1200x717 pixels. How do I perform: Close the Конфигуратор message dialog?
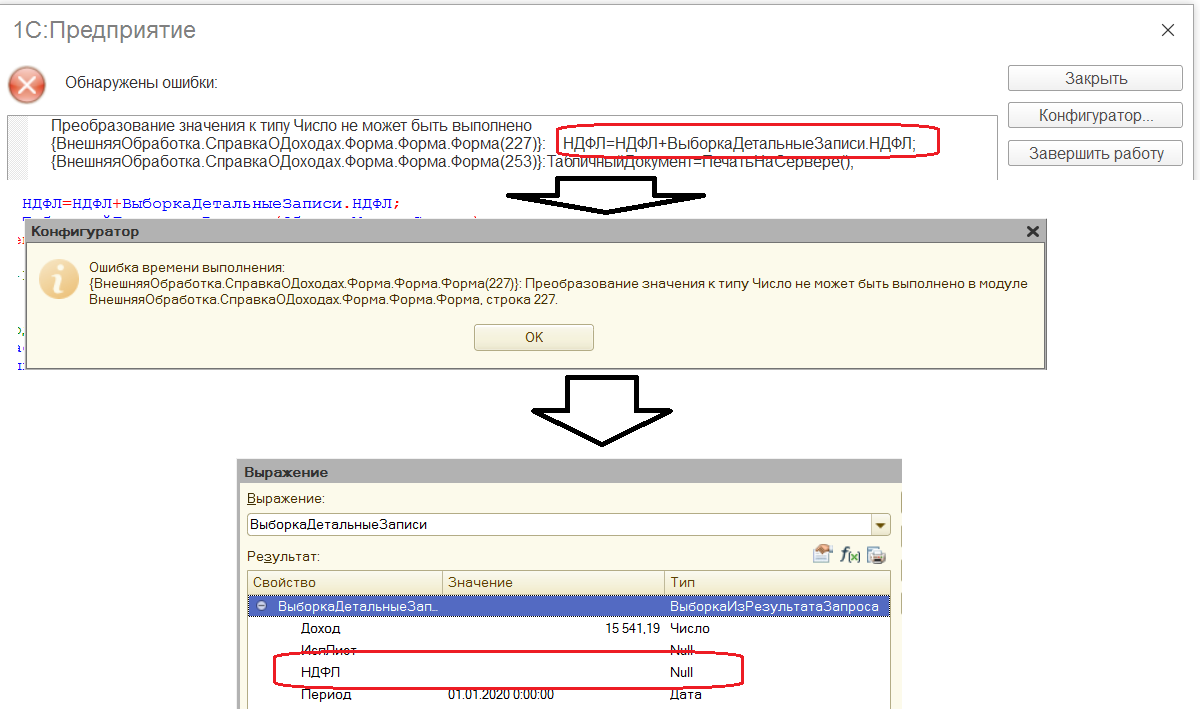point(1033,231)
